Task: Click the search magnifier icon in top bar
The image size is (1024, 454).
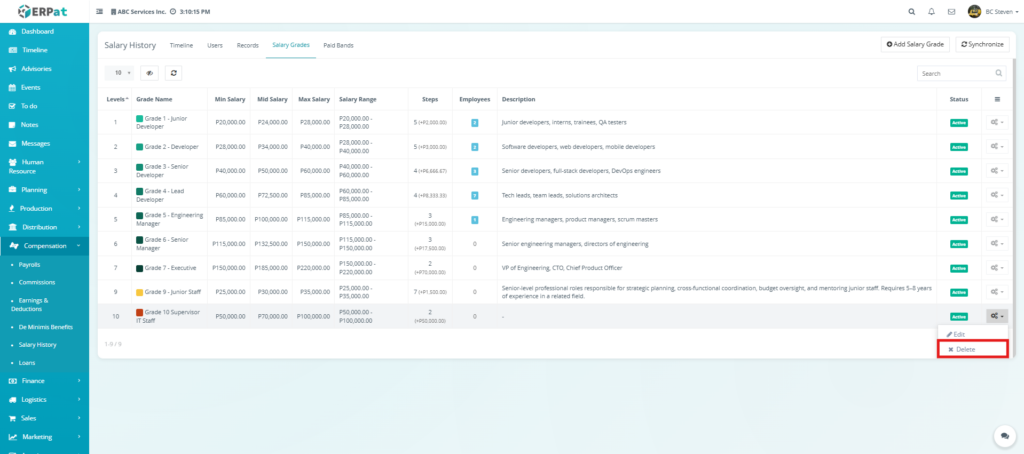Action: (x=910, y=11)
